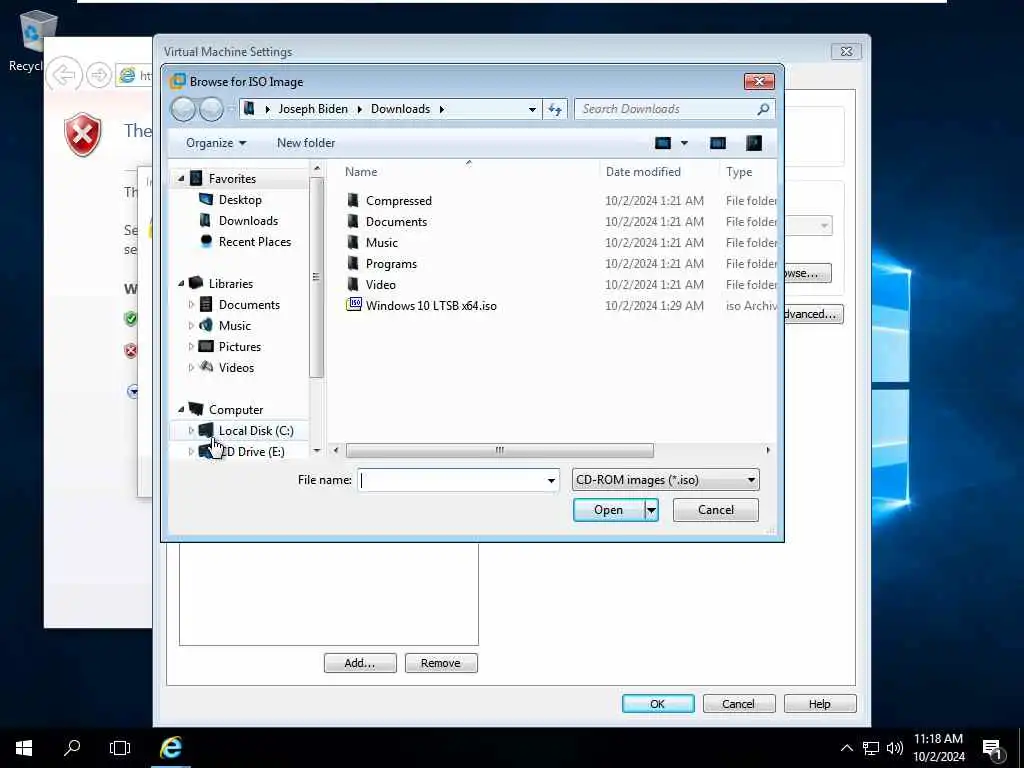Viewport: 1024px width, 768px height.
Task: Click the 10/2/2024 1:29 AM date cell
Action: 654,305
